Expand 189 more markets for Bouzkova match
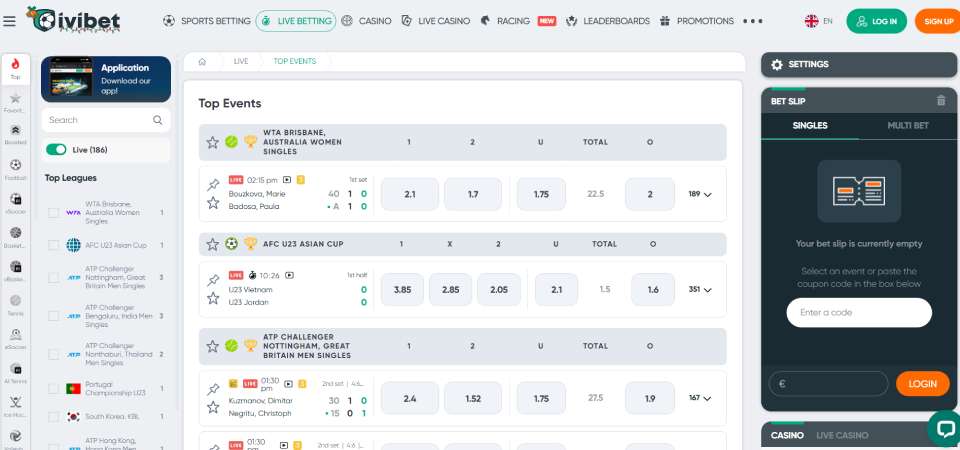This screenshot has width=960, height=450. click(700, 195)
